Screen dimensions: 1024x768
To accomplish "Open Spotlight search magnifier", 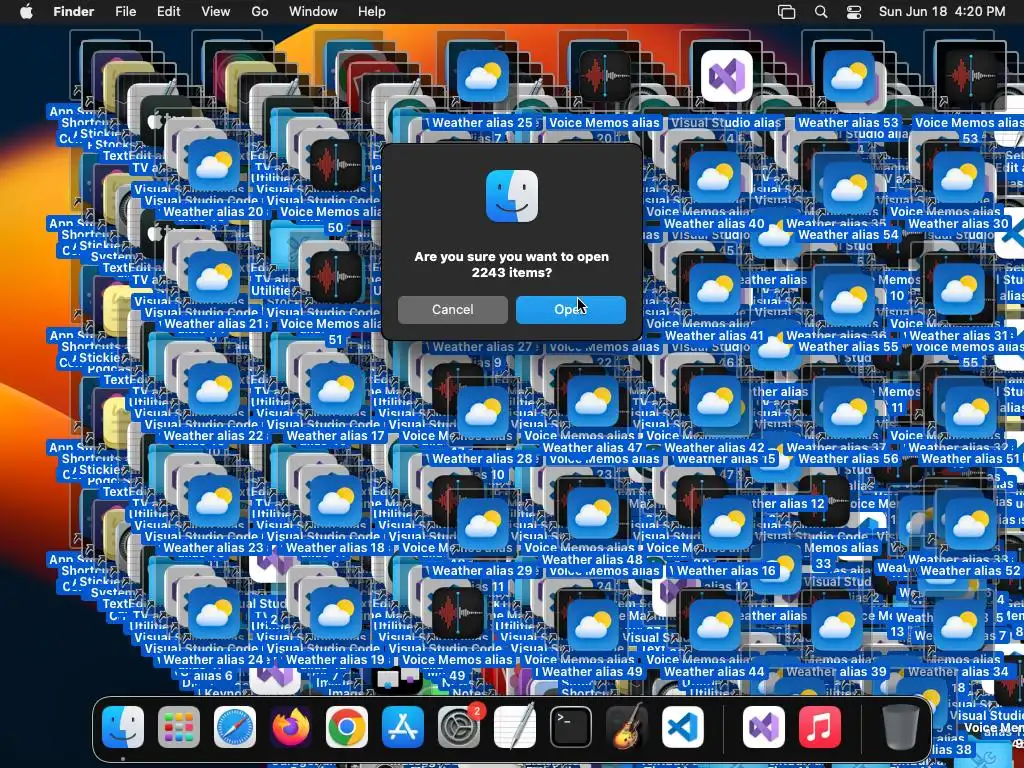I will pyautogui.click(x=821, y=12).
